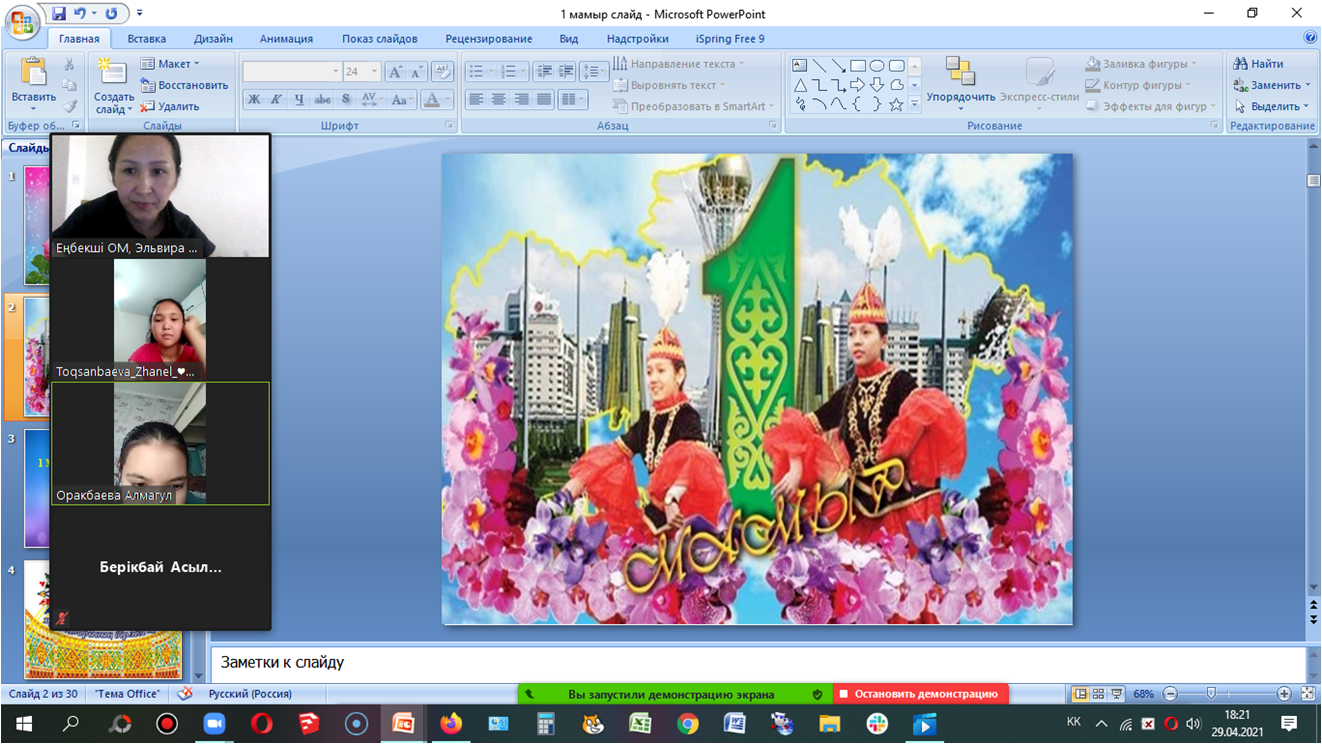Screen dimensions: 1322x744
Task: Click Остановить демонстрацию button
Action: click(920, 694)
